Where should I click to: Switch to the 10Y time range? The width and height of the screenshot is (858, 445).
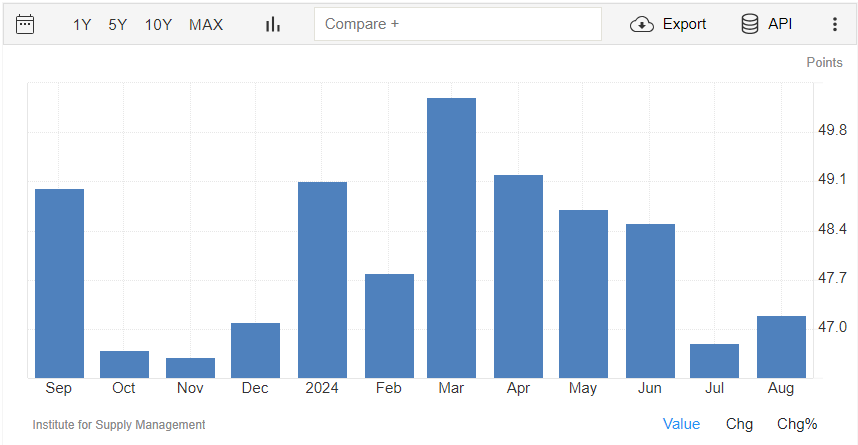[158, 25]
